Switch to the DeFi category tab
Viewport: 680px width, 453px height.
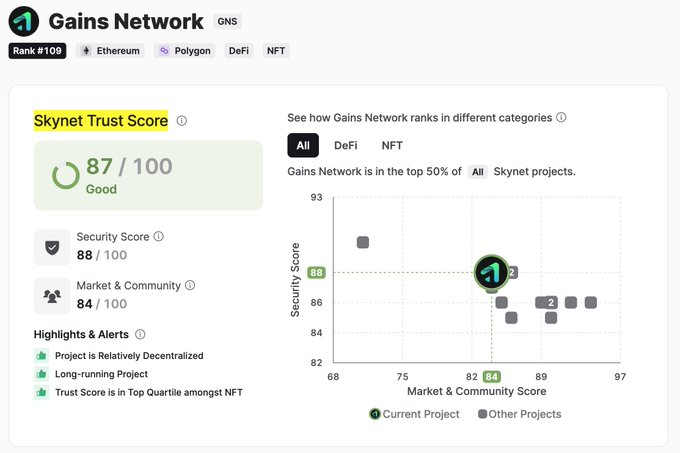tap(346, 145)
